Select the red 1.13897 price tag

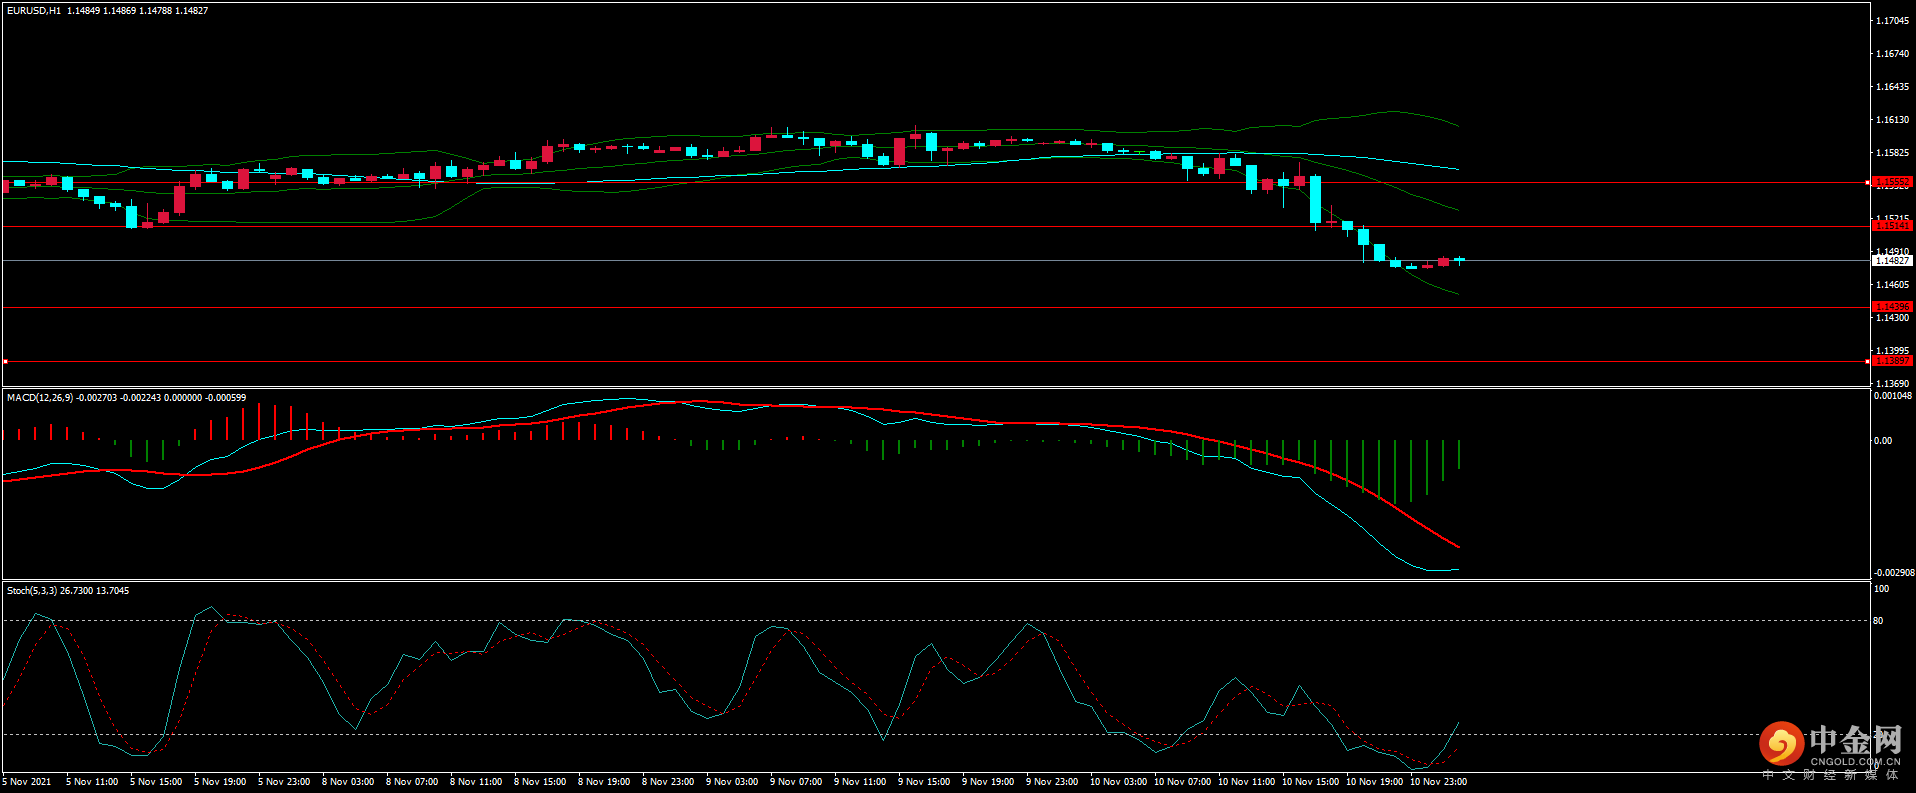pyautogui.click(x=1892, y=361)
